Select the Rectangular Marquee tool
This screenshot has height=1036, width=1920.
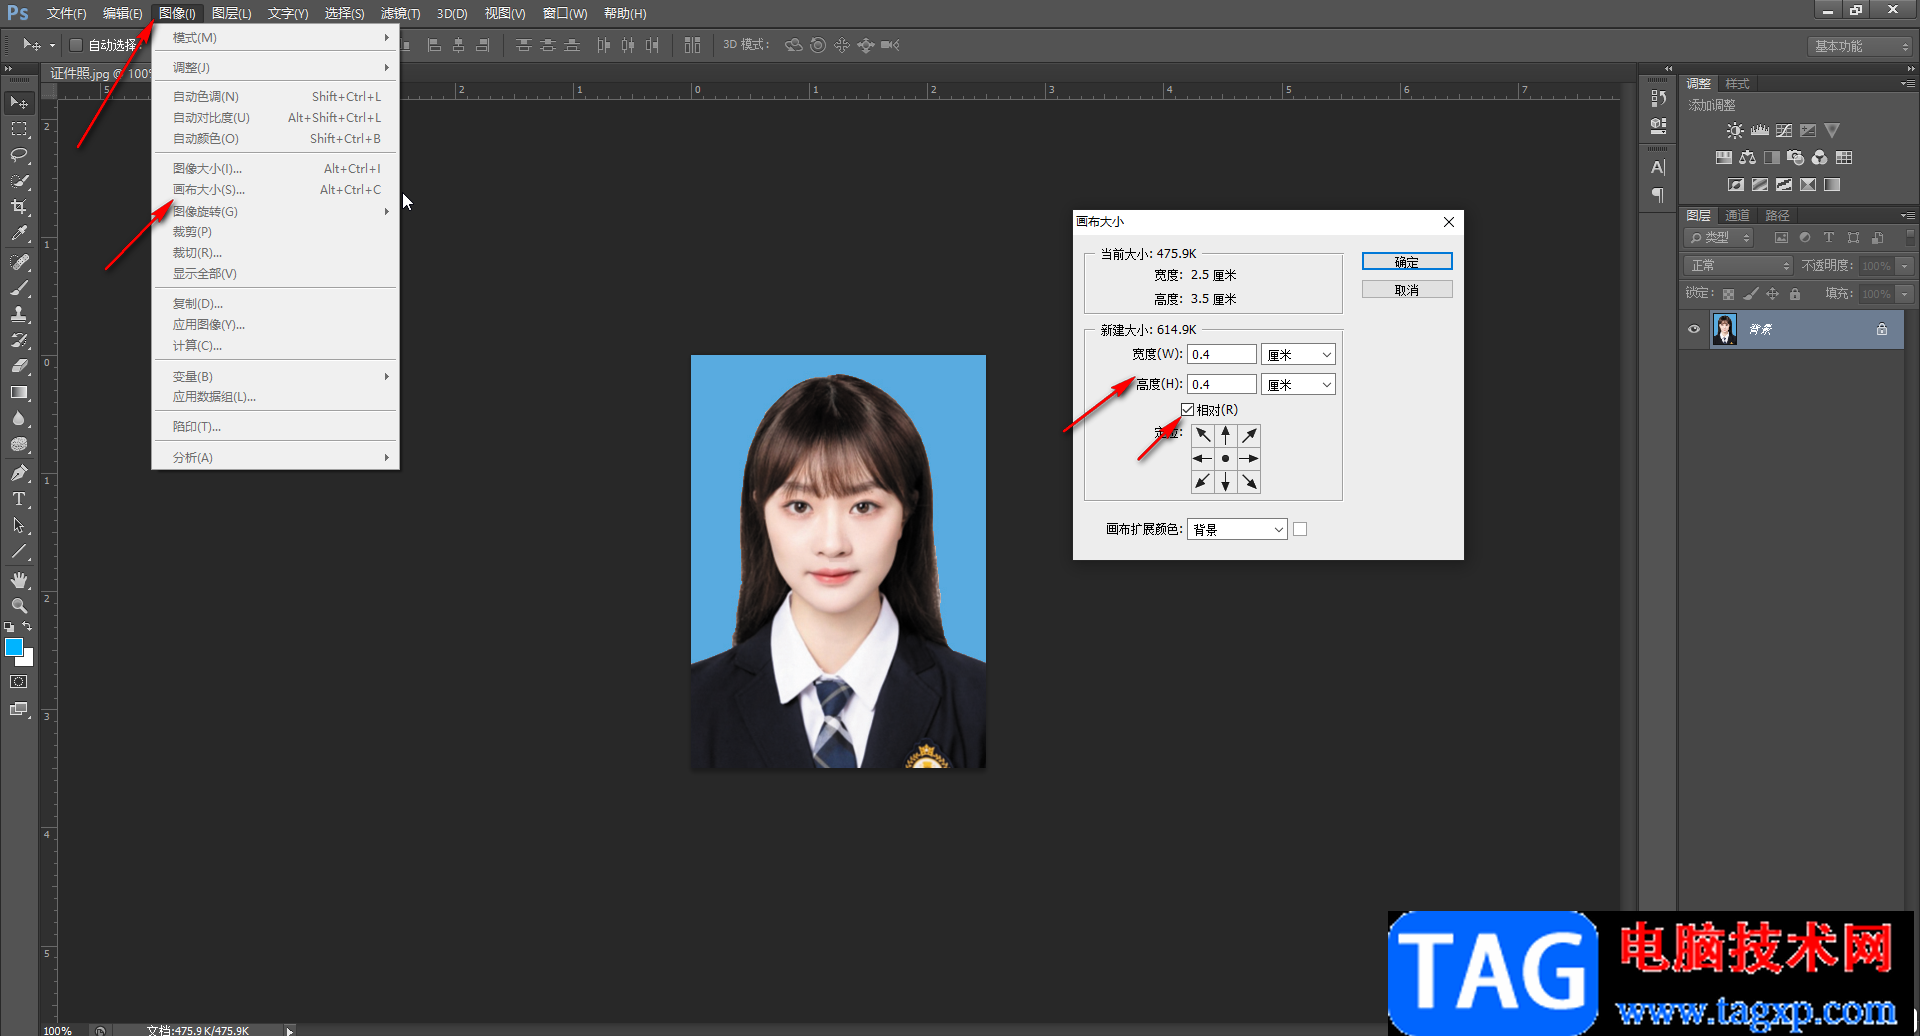(19, 129)
